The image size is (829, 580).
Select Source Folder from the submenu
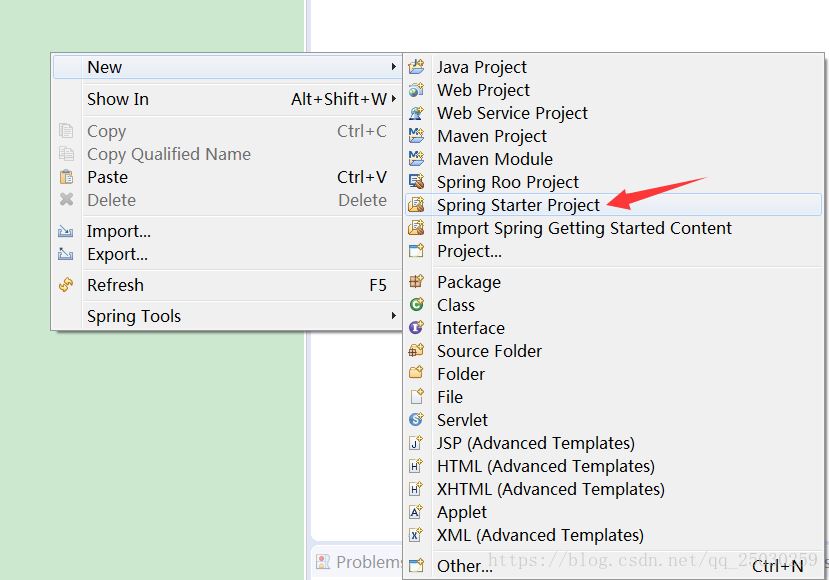489,351
